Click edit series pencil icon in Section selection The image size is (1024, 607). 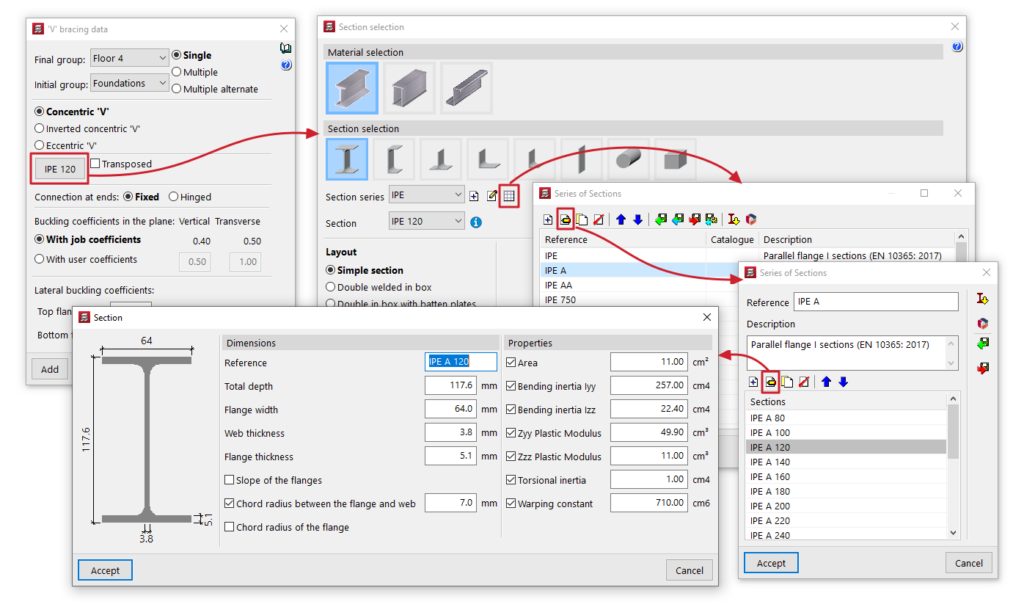(492, 196)
